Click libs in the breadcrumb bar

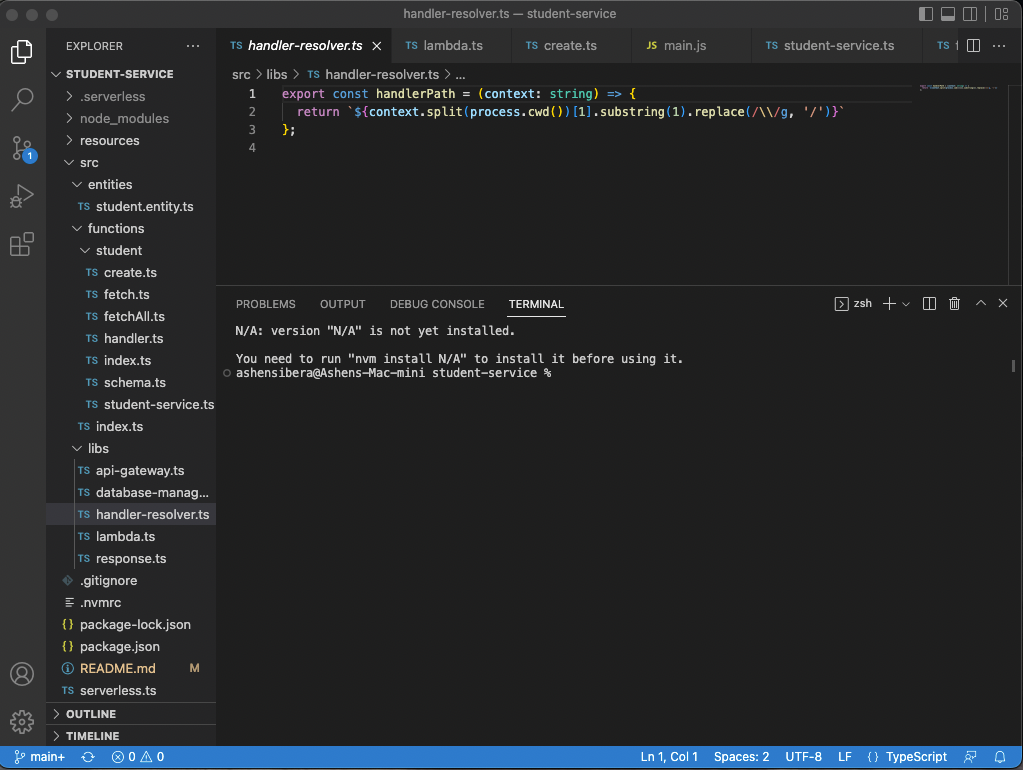coord(278,74)
